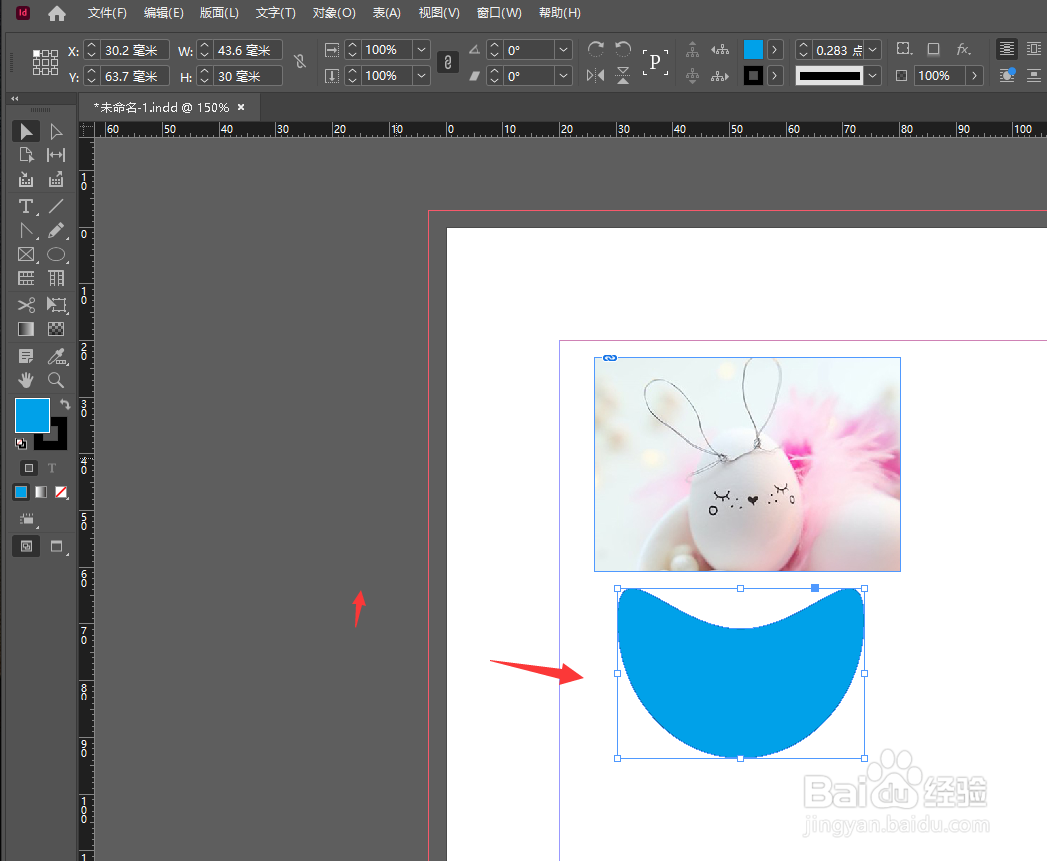
Task: Expand the stroke weight 0.283 dropdown
Action: 873,50
